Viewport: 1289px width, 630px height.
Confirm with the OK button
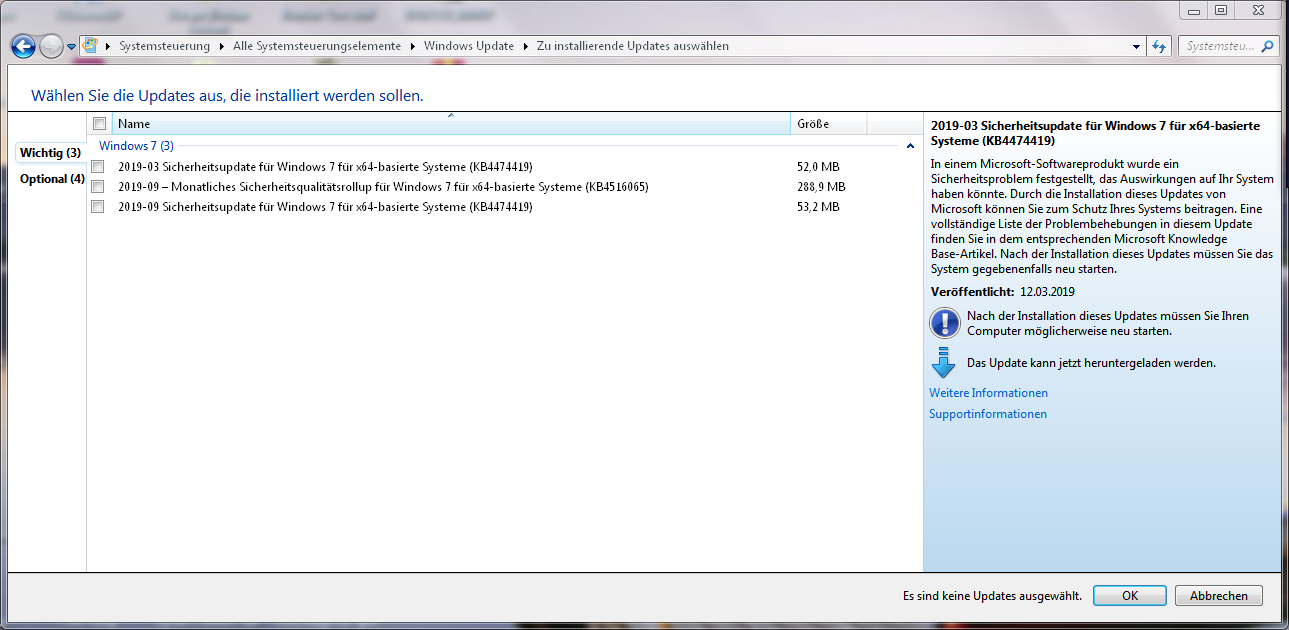(x=1130, y=595)
